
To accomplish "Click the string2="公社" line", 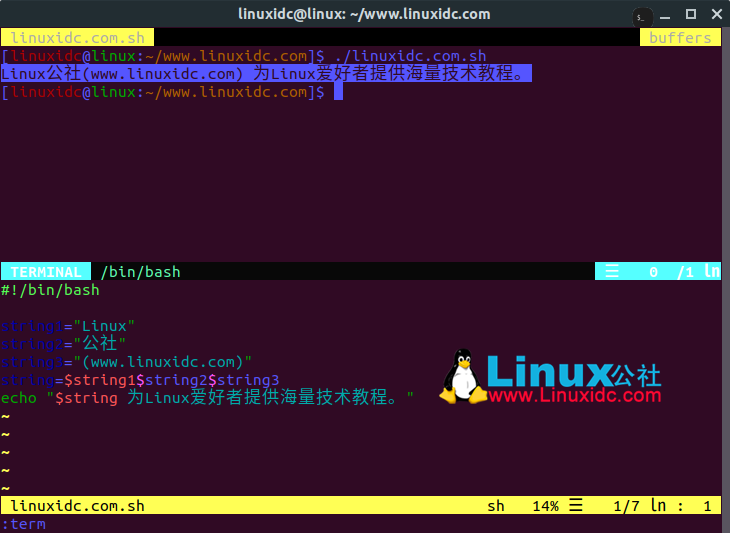I will pyautogui.click(x=63, y=344).
